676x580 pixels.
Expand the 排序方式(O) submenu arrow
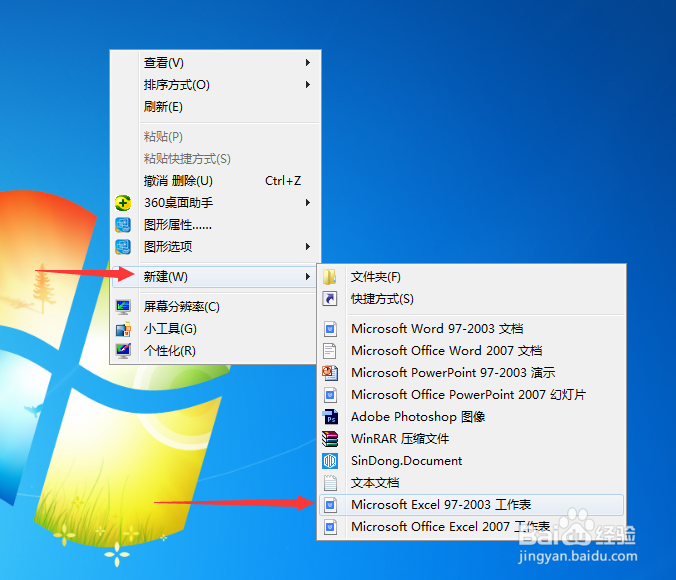[307, 85]
